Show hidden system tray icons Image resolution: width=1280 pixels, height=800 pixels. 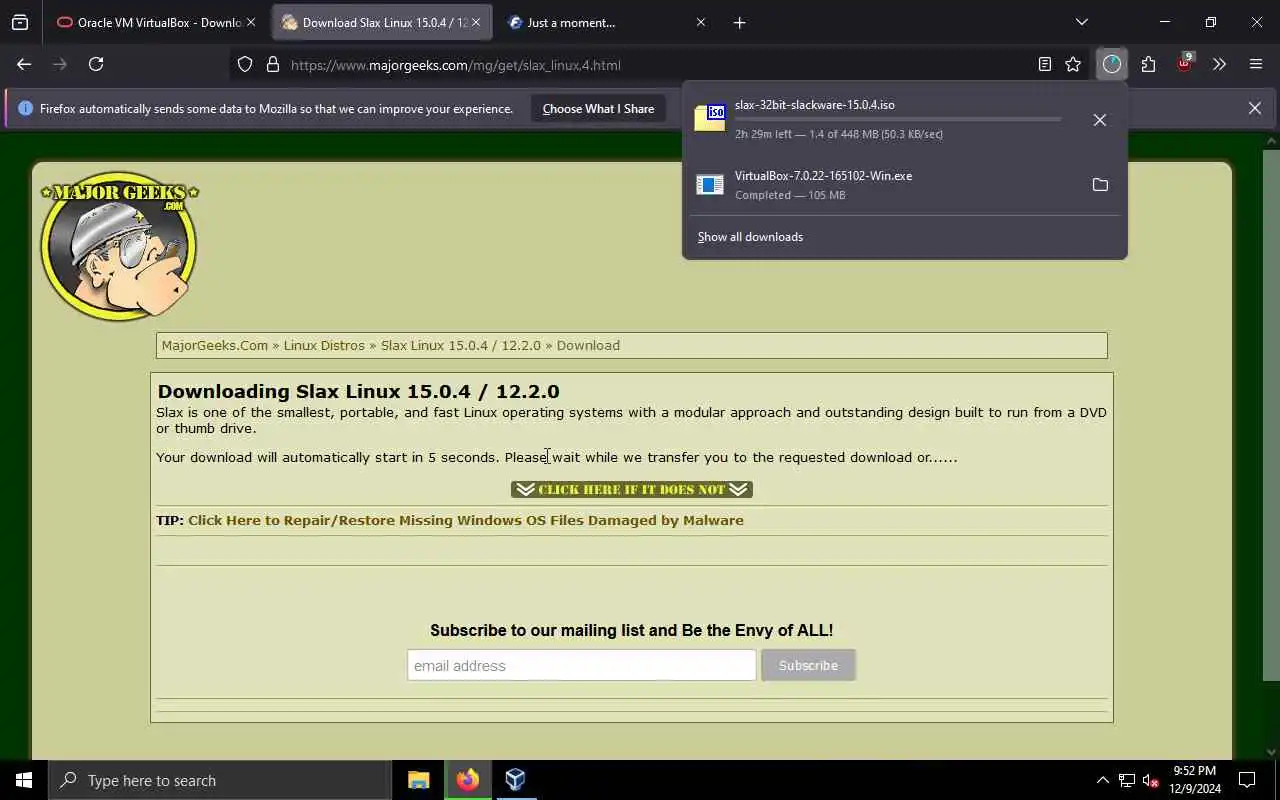click(x=1102, y=780)
